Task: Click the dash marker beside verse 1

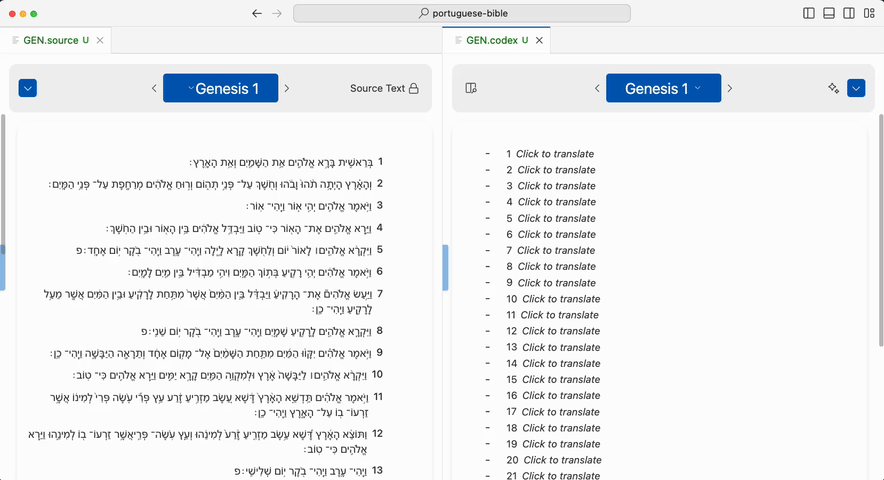Action: point(488,153)
